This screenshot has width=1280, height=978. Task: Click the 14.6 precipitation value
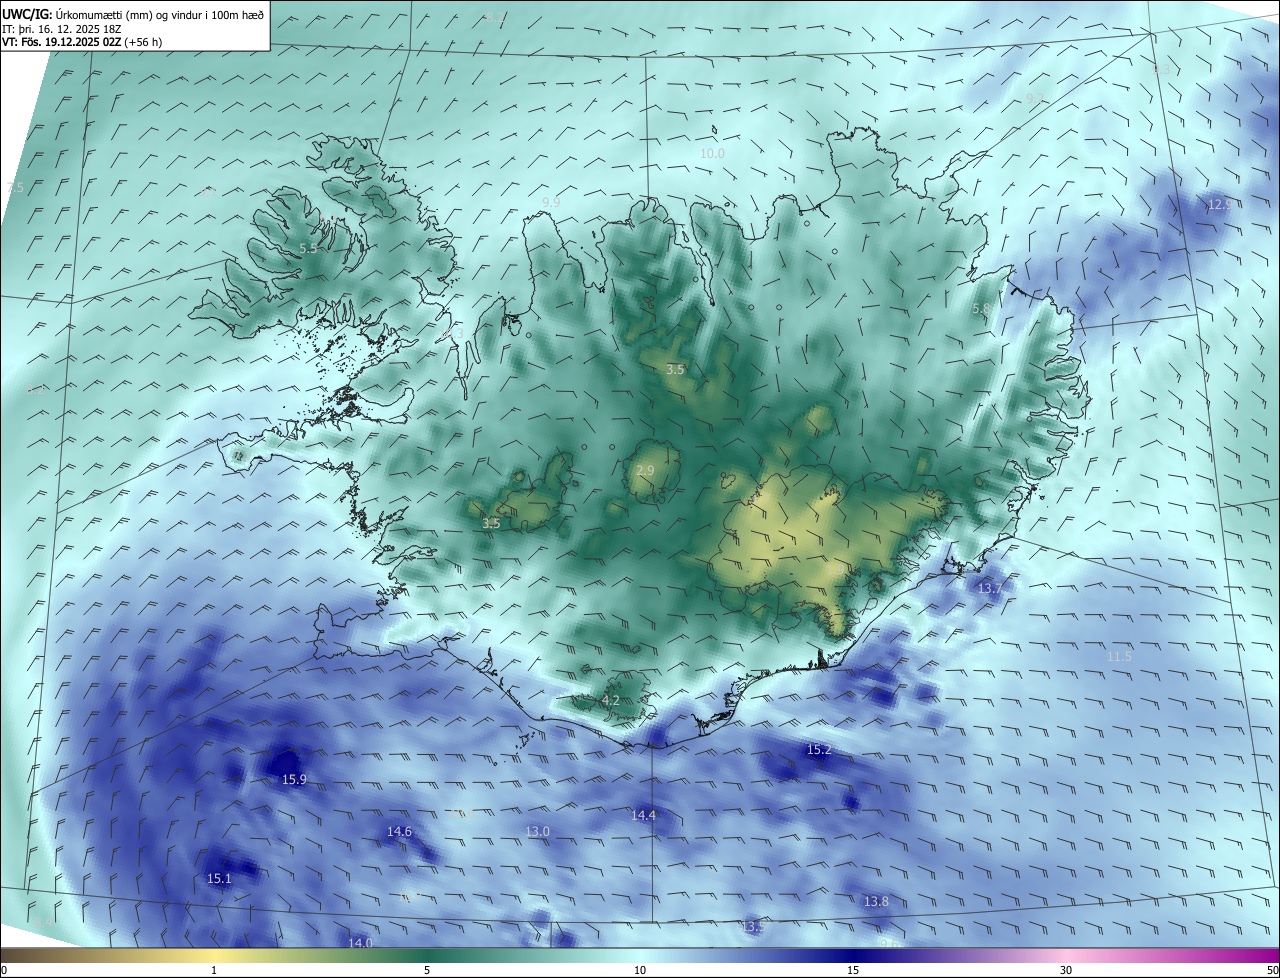(x=399, y=831)
